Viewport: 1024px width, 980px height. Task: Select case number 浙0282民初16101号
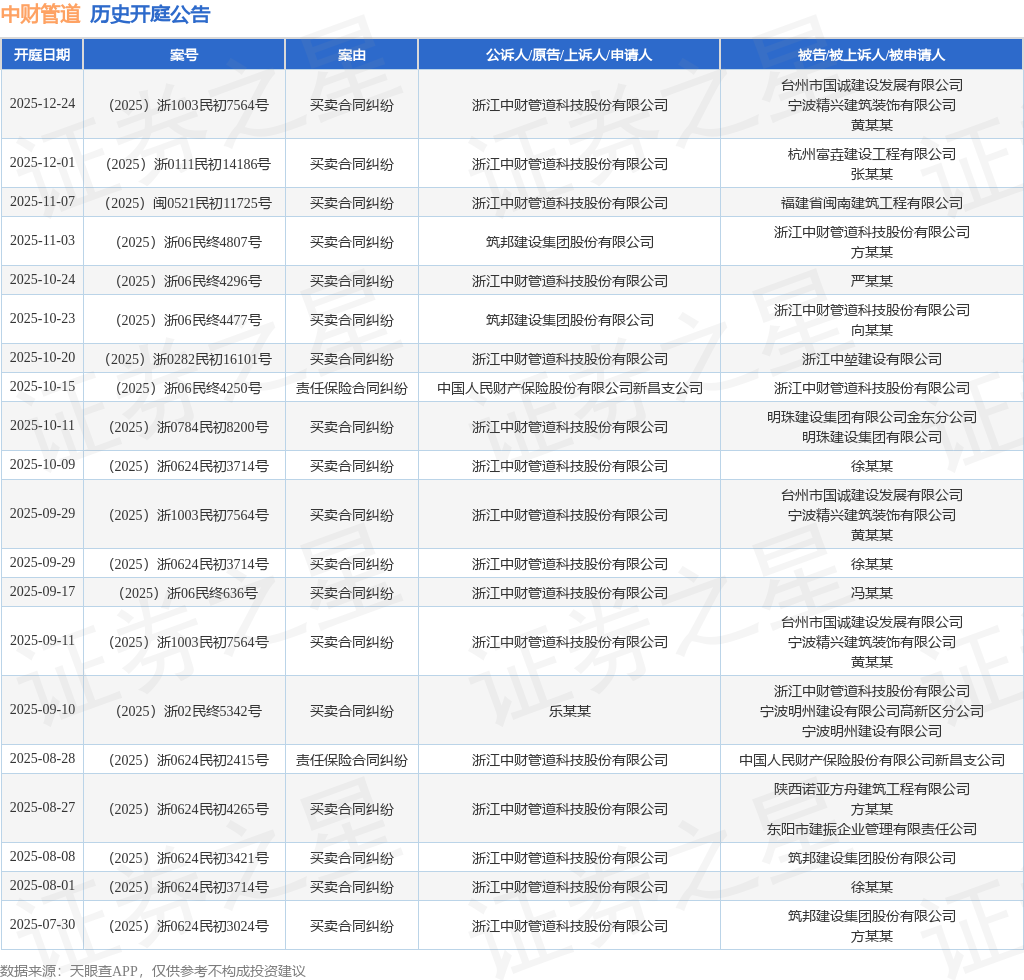point(188,359)
